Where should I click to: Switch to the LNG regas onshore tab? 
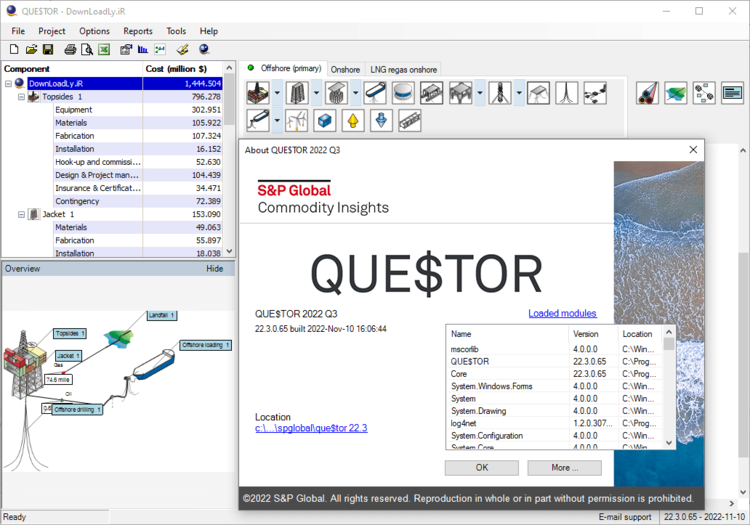pyautogui.click(x=403, y=69)
